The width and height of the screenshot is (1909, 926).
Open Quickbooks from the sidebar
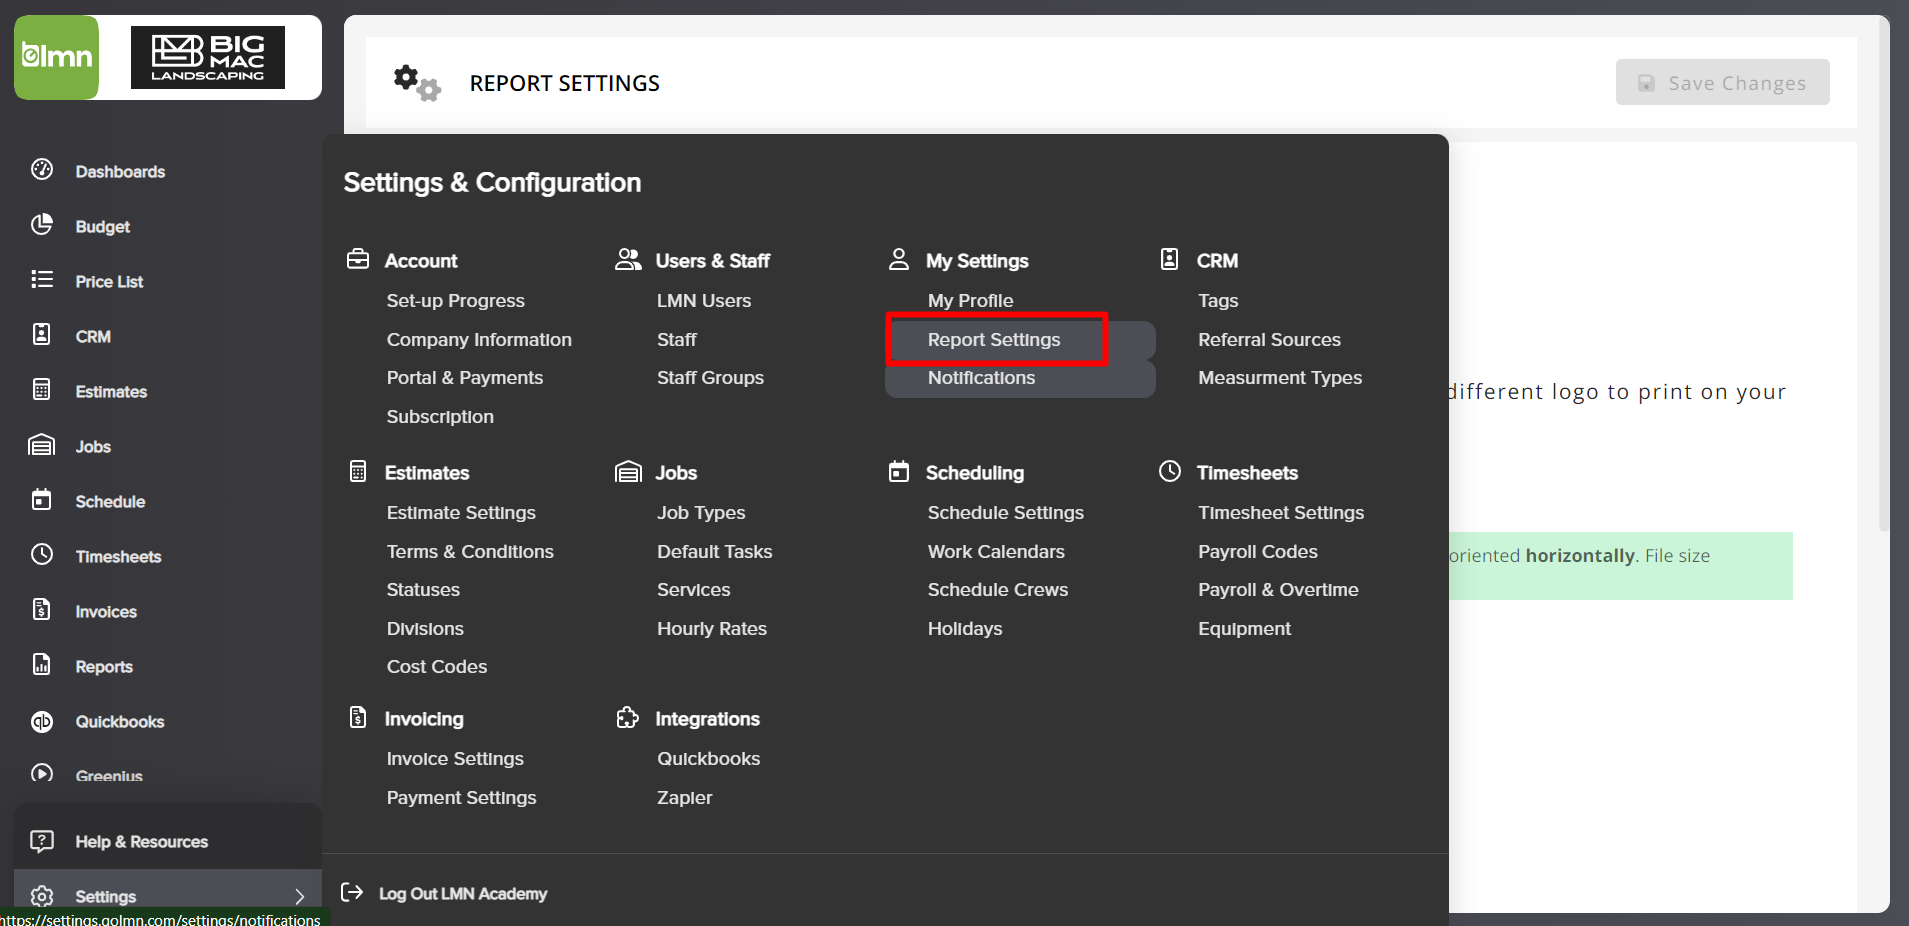coord(120,721)
